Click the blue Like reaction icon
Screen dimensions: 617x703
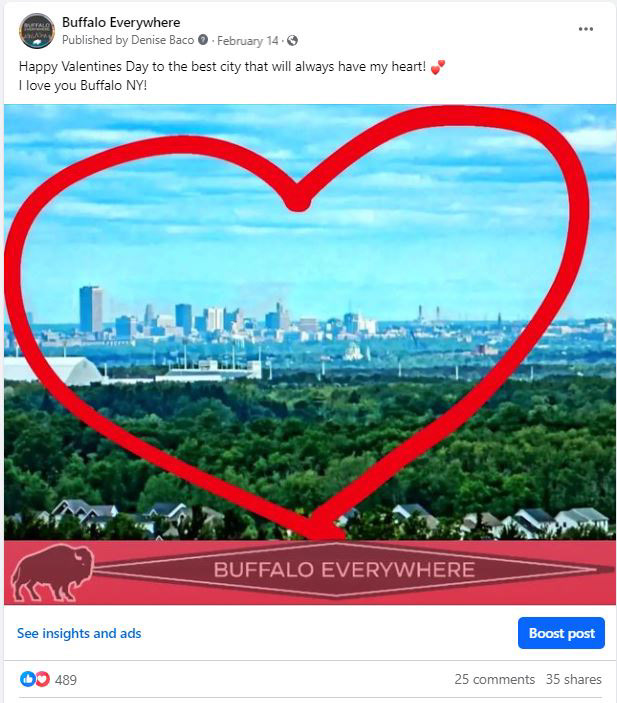coord(27,679)
